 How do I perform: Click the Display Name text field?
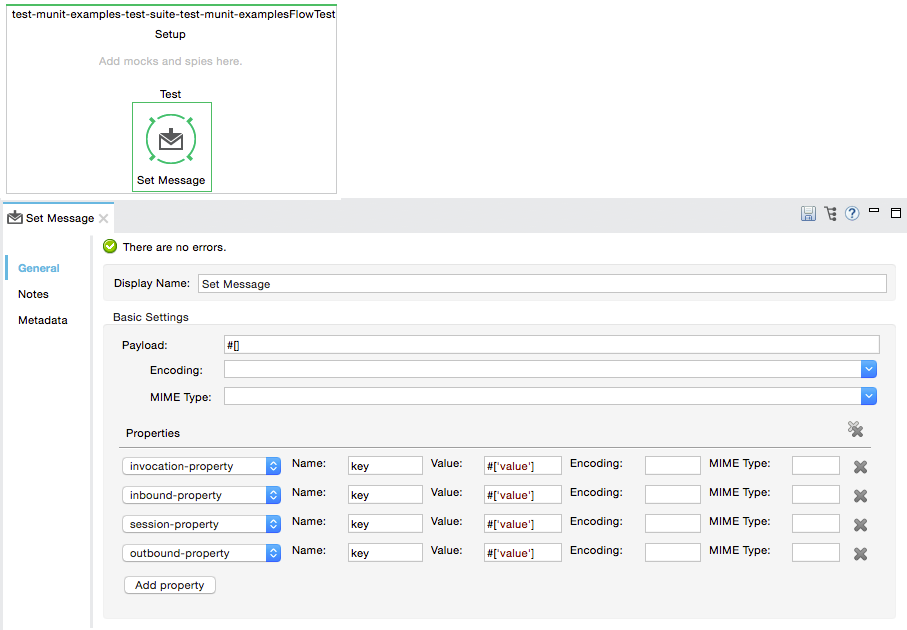[x=542, y=284]
